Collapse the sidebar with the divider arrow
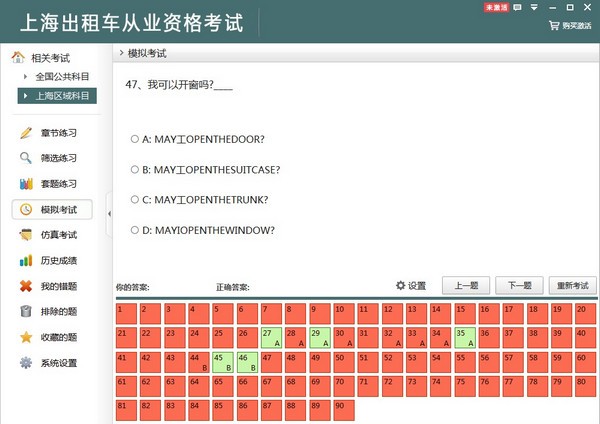This screenshot has height=424, width=600. coord(109,214)
